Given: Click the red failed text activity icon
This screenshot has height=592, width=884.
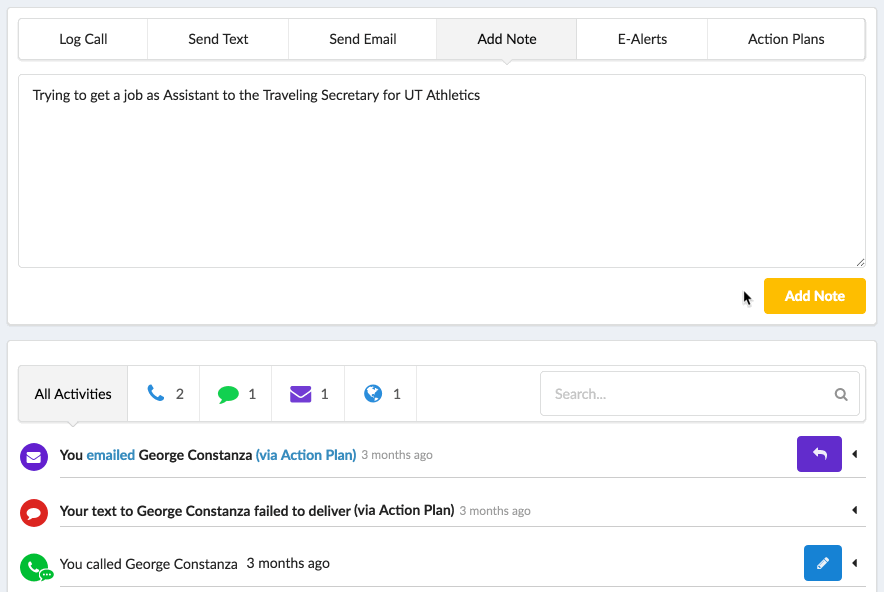Looking at the screenshot, I should tap(34, 512).
